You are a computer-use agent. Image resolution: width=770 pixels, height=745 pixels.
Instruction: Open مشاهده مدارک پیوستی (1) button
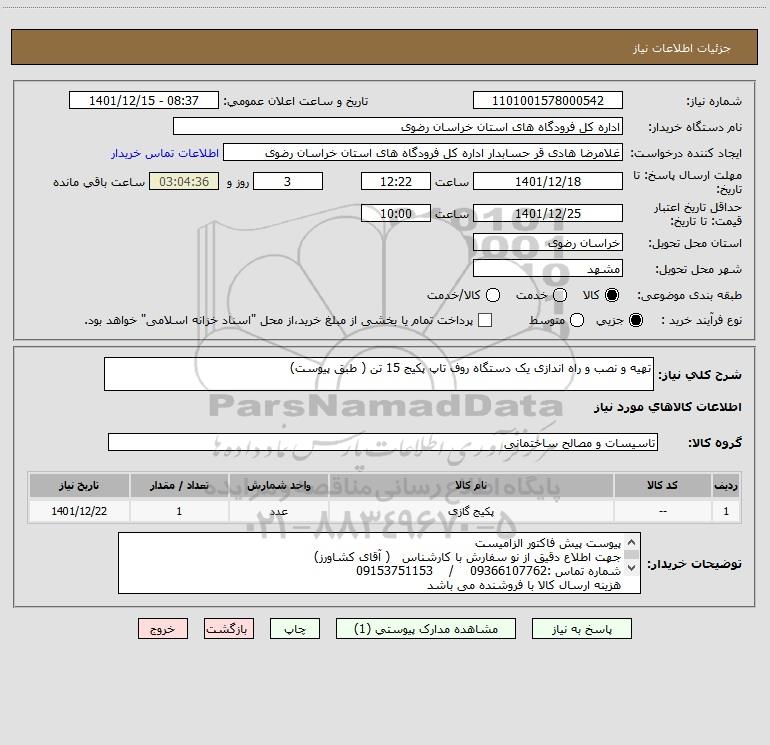(426, 629)
